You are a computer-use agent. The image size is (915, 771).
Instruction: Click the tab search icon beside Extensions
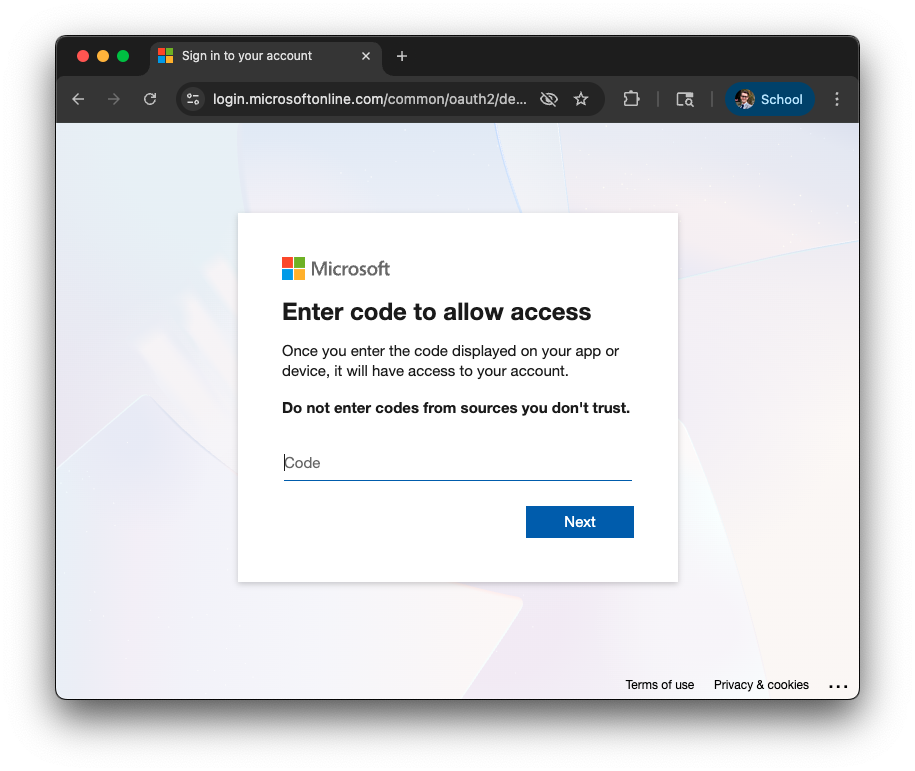(685, 99)
